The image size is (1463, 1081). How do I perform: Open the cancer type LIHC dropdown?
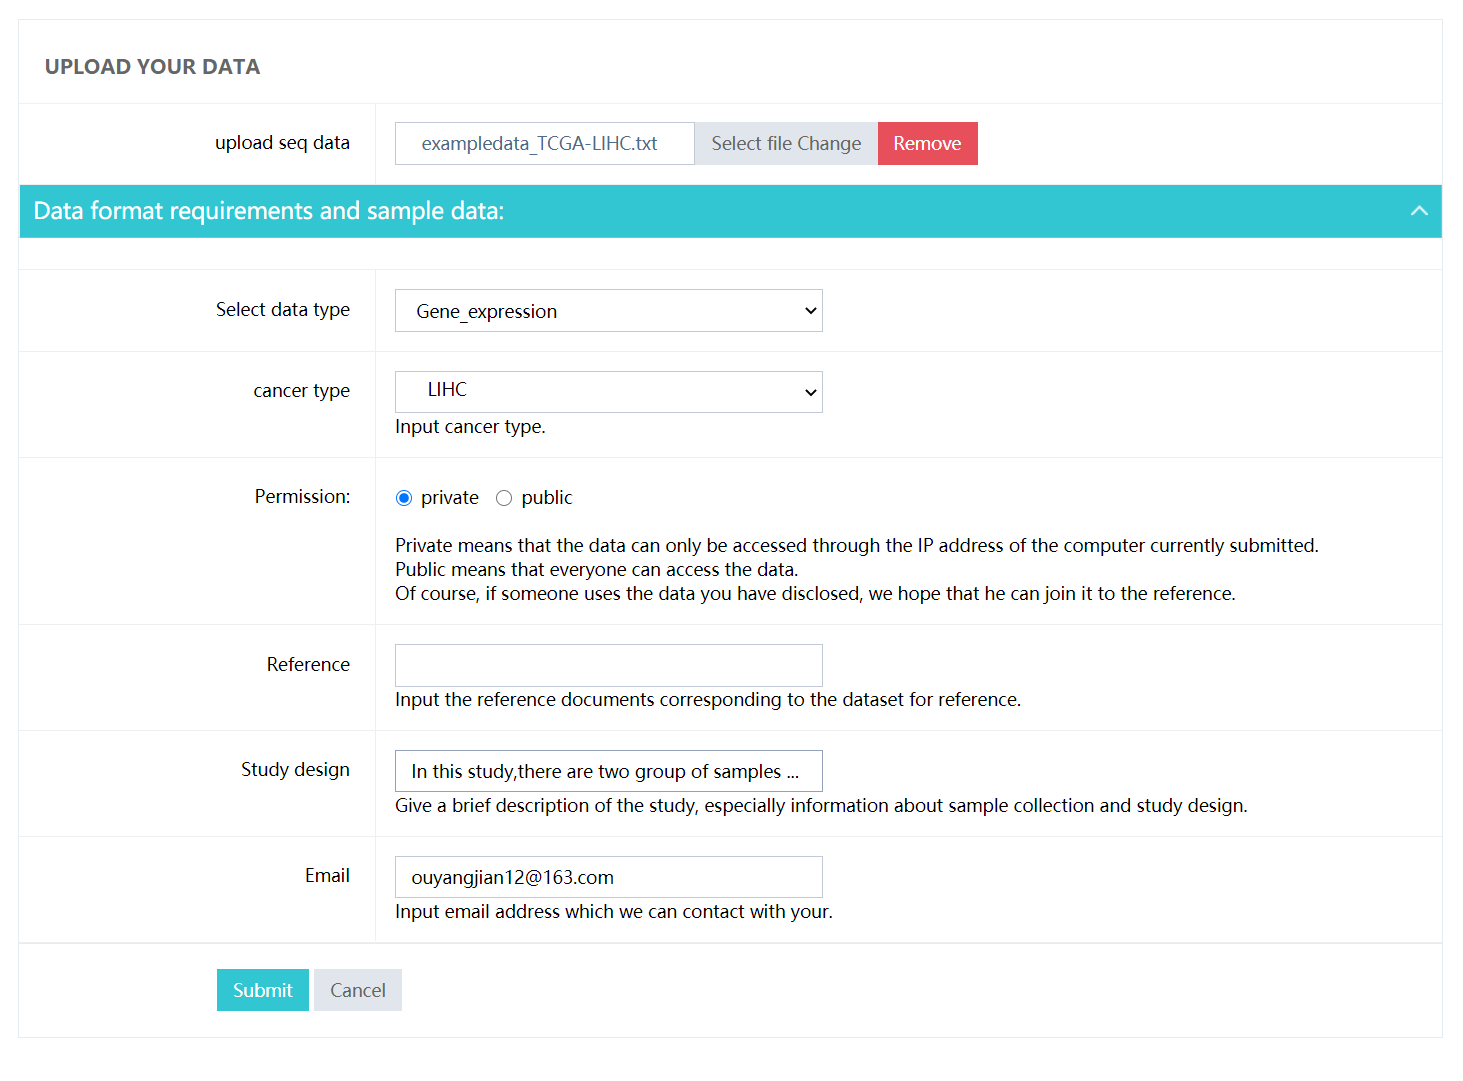pyautogui.click(x=609, y=392)
